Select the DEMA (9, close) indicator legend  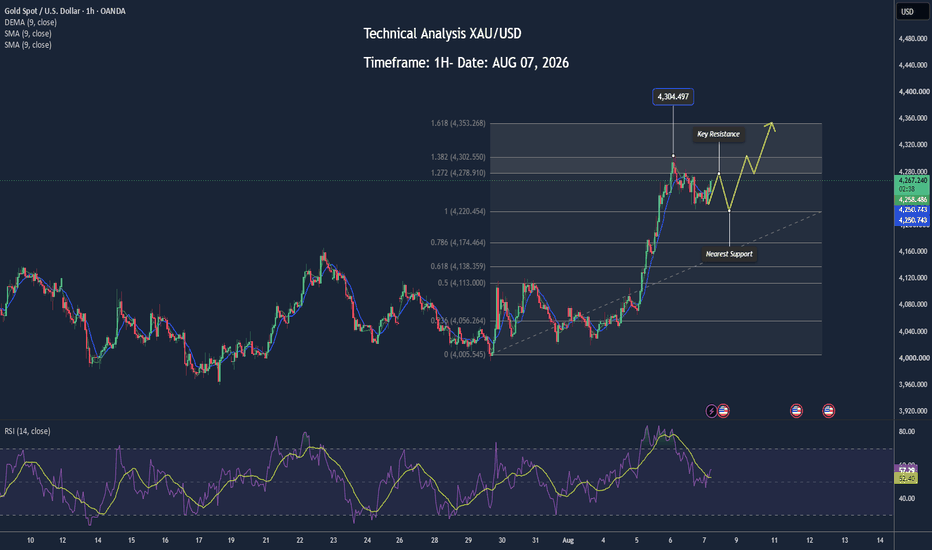pyautogui.click(x=30, y=22)
